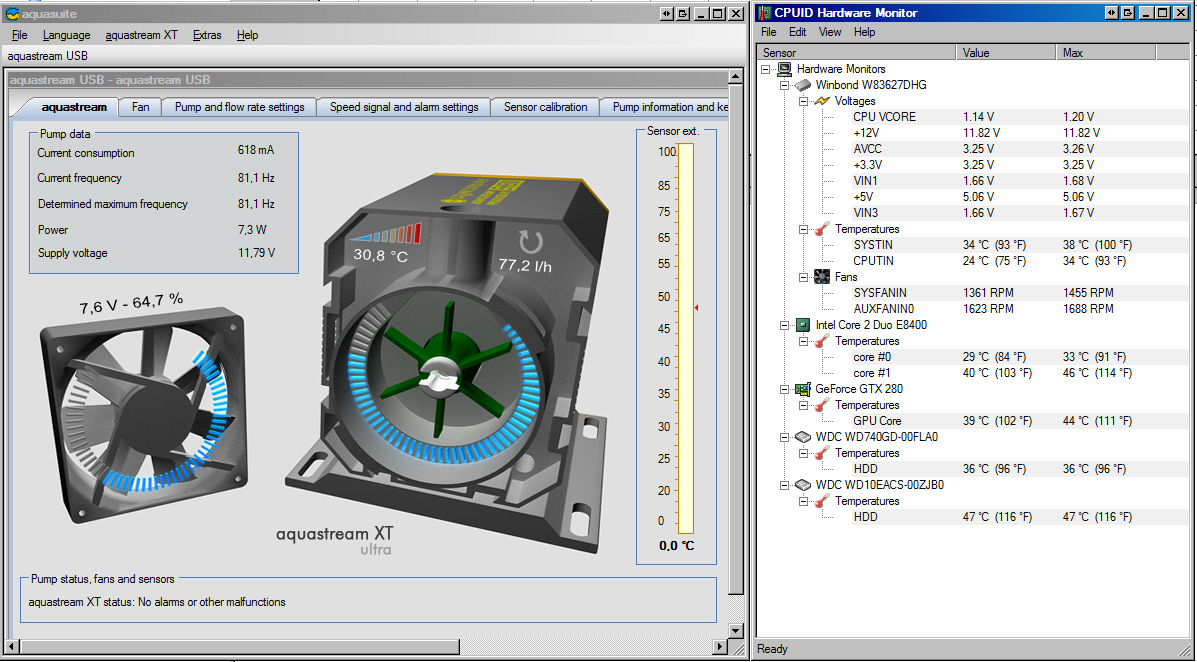Click the horizontal scrollbar right arrow
This screenshot has width=1197, height=662.
point(720,647)
